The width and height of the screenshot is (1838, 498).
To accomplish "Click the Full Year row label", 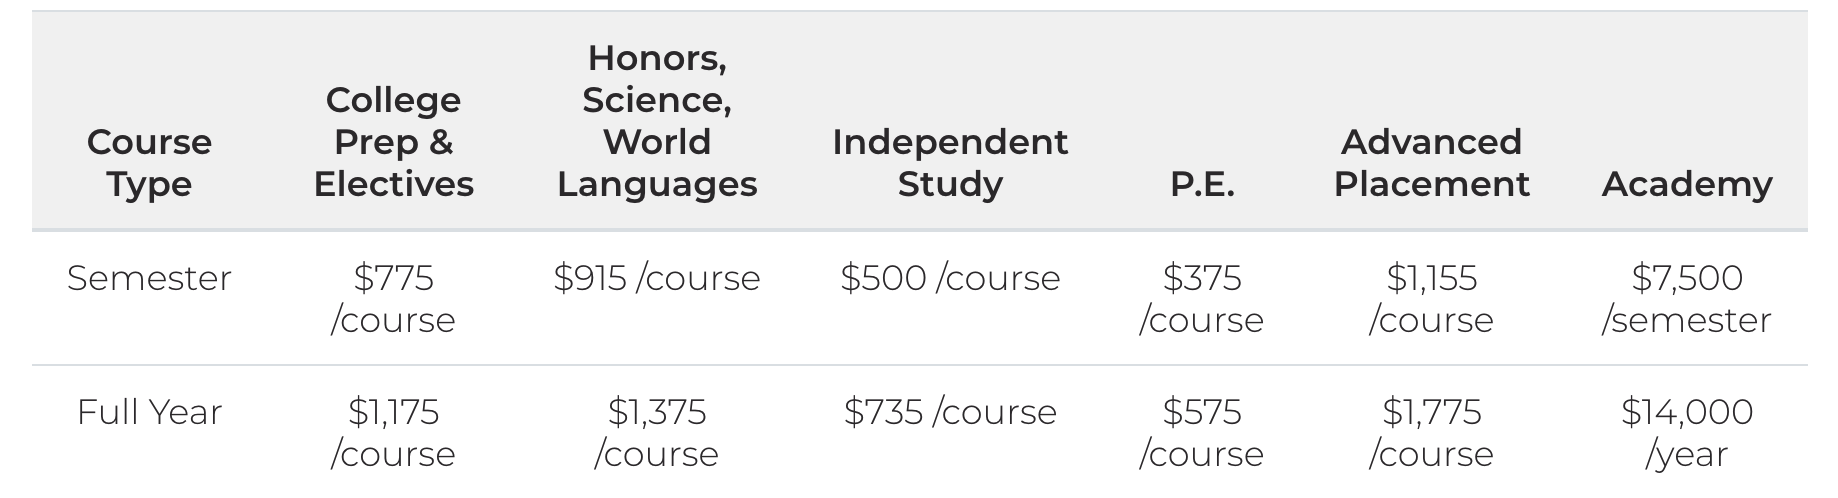I will pyautogui.click(x=149, y=412).
